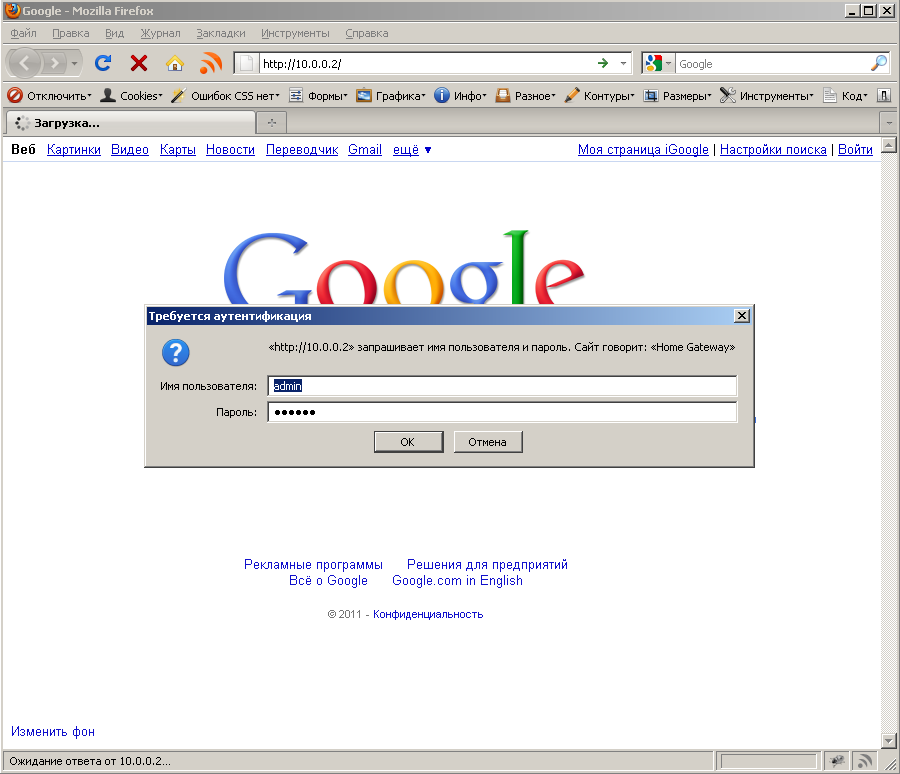Image resolution: width=900 pixels, height=774 pixels.
Task: Click the magnifier icon in search box
Action: [878, 63]
